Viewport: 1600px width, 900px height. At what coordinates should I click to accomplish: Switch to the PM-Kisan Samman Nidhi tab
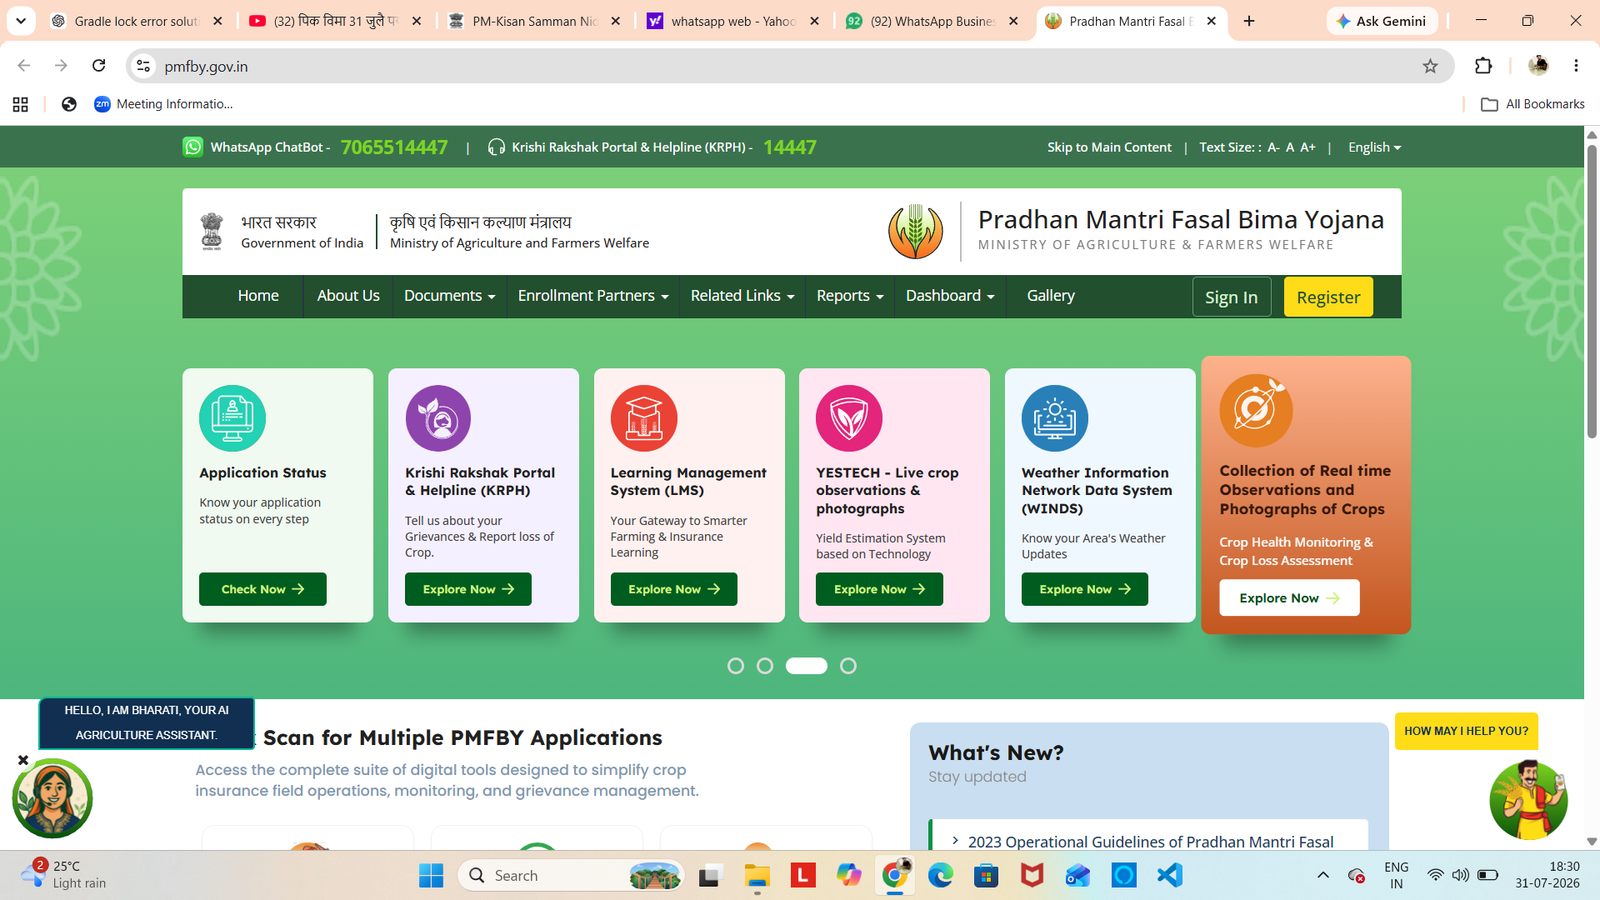[x=535, y=21]
